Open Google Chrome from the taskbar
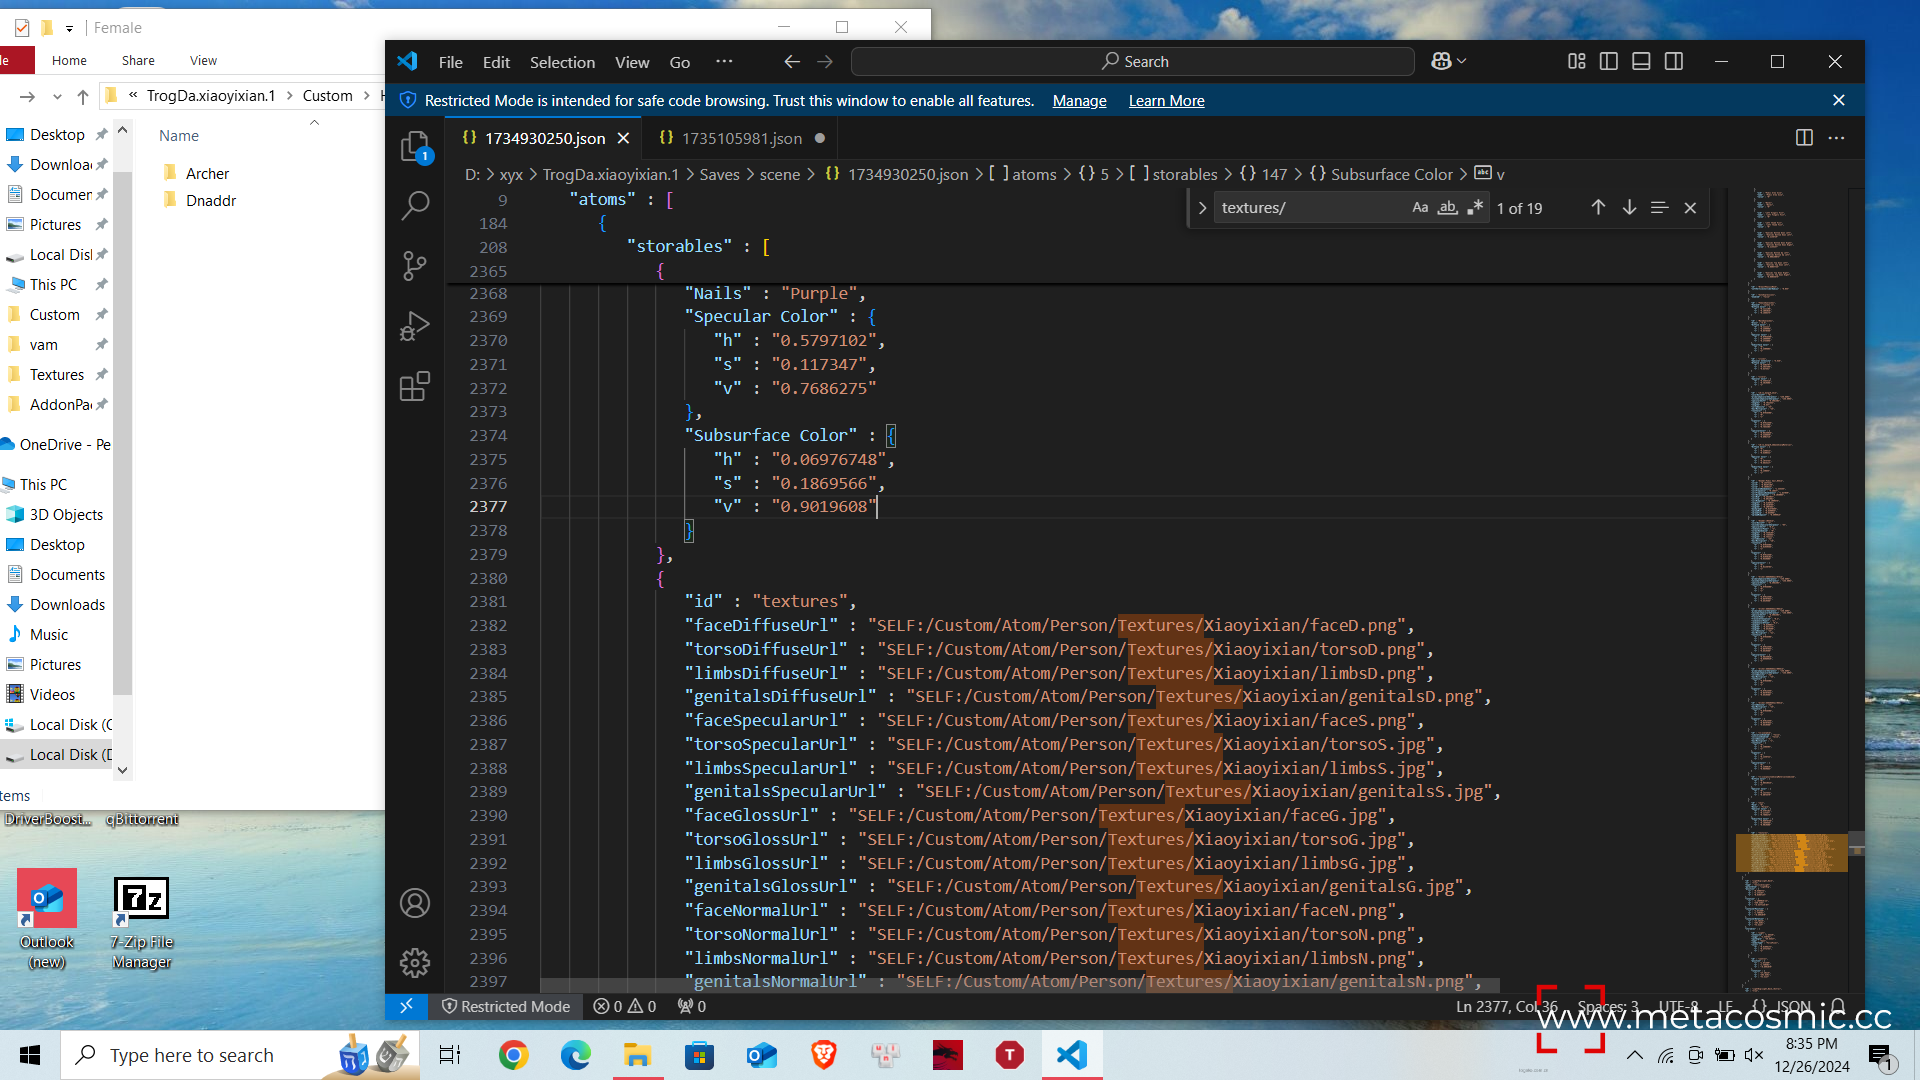The height and width of the screenshot is (1080, 1920). [513, 1055]
